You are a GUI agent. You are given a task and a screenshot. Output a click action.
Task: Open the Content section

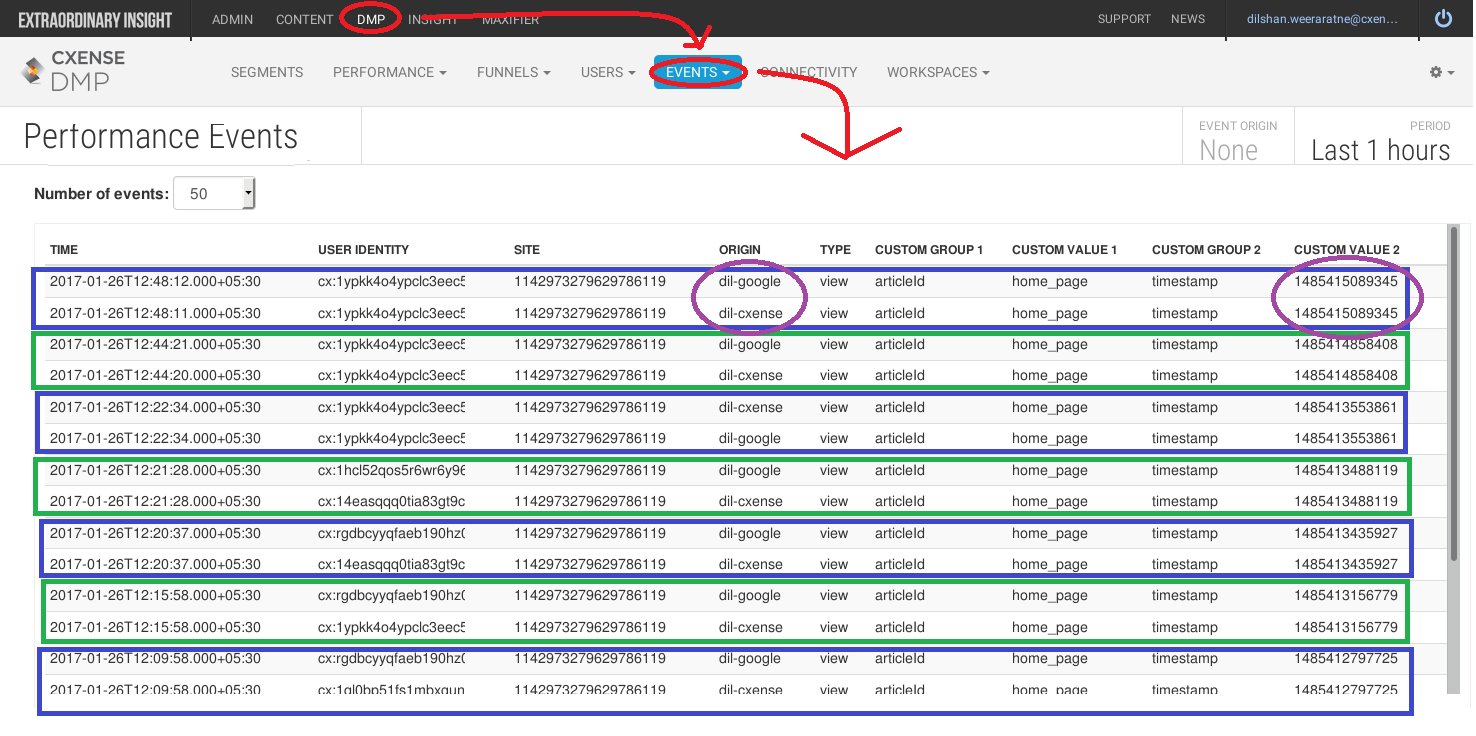tap(305, 19)
